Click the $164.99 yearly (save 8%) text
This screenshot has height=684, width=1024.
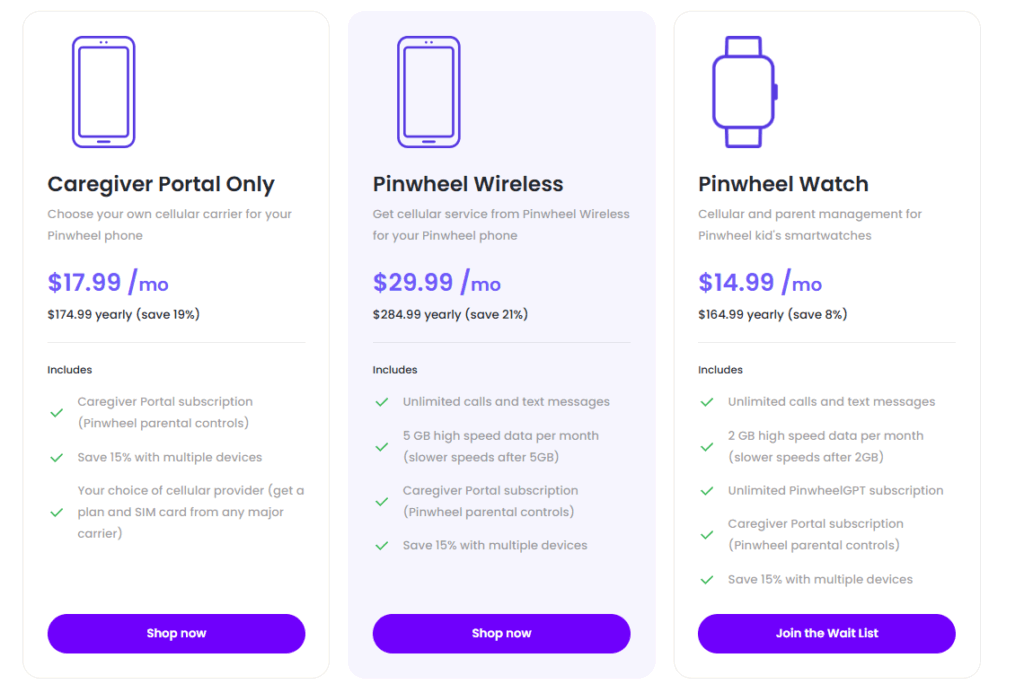coord(773,314)
